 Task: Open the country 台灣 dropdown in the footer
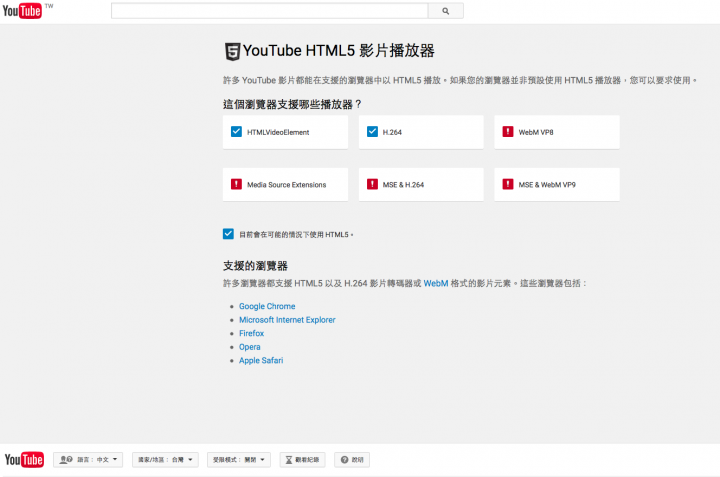[x=165, y=460]
